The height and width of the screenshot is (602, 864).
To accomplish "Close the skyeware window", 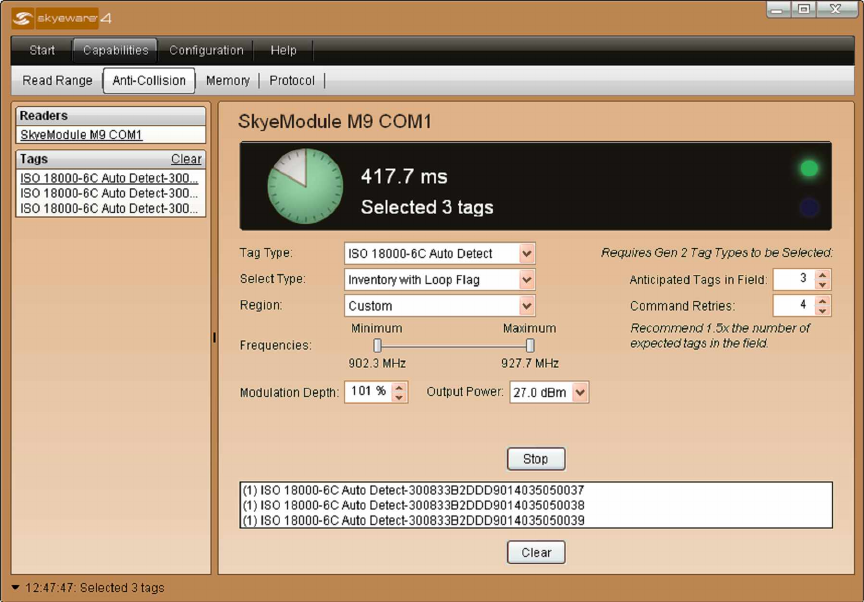I will click(836, 9).
